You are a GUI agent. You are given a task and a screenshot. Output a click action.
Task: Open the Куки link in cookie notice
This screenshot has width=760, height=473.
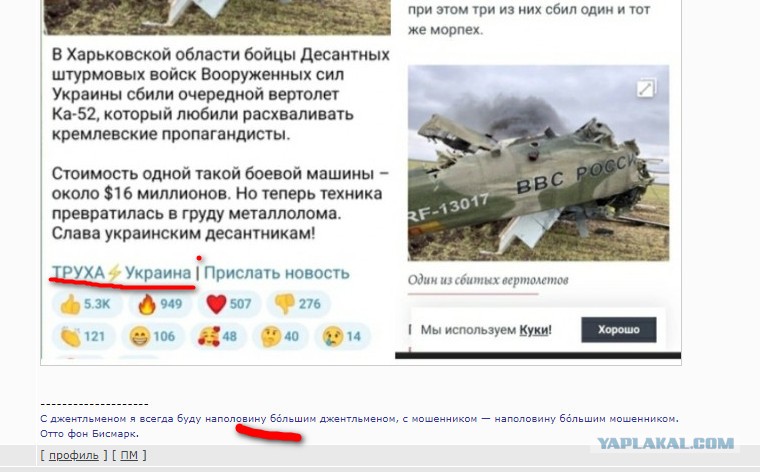tap(534, 331)
